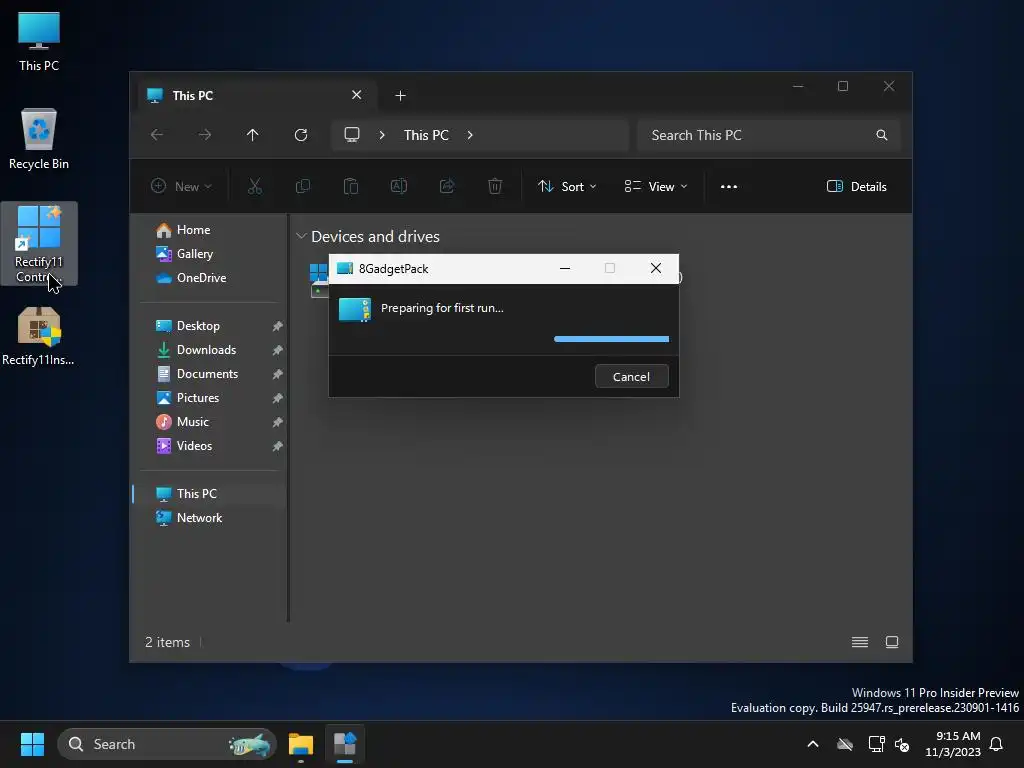Click the This PC breadcrumb text

(426, 135)
